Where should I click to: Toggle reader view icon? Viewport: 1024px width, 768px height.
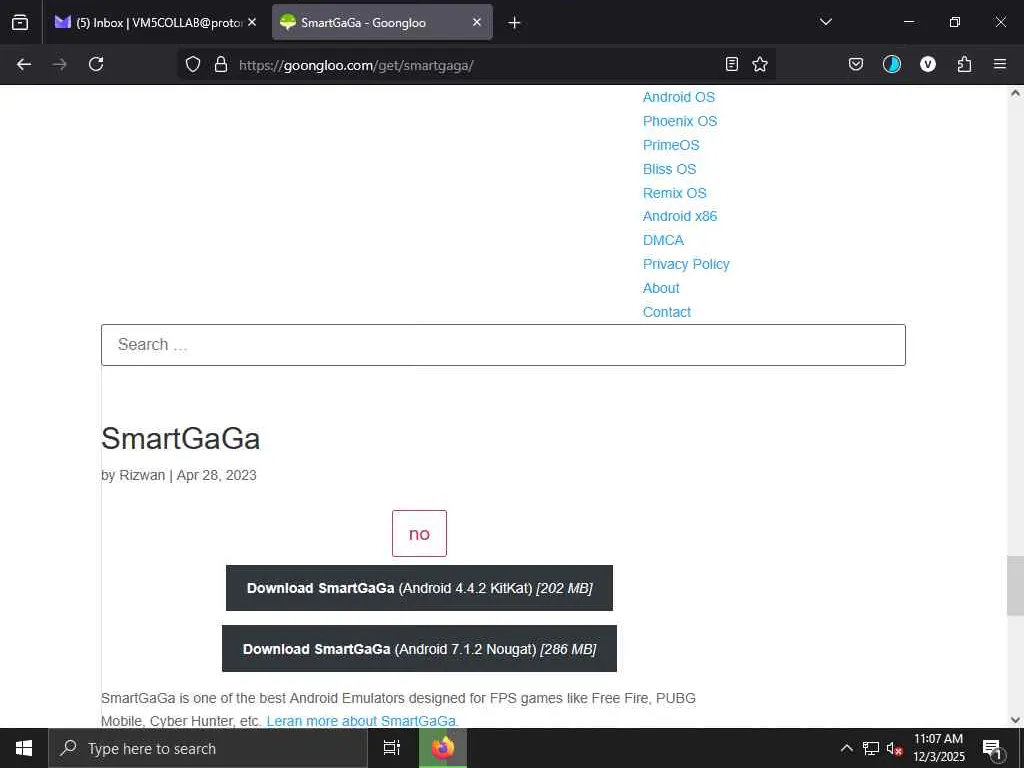731,64
